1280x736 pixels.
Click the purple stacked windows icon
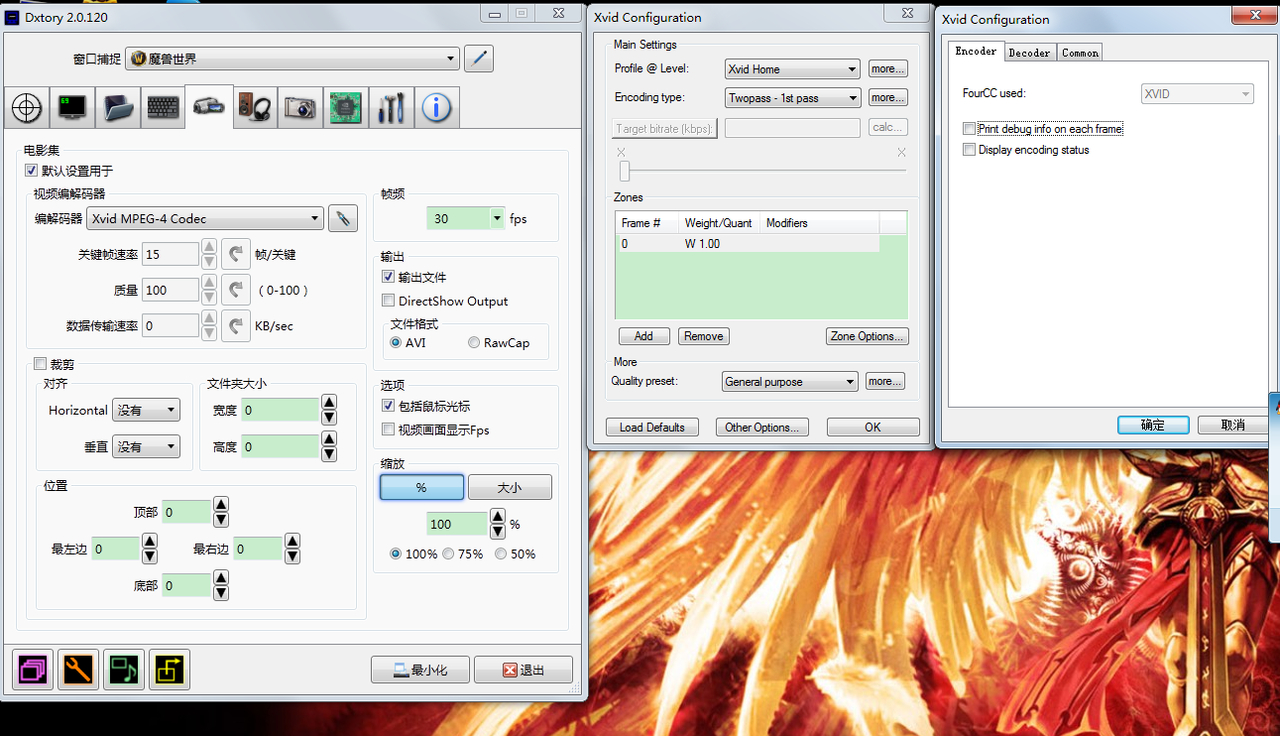pos(33,670)
